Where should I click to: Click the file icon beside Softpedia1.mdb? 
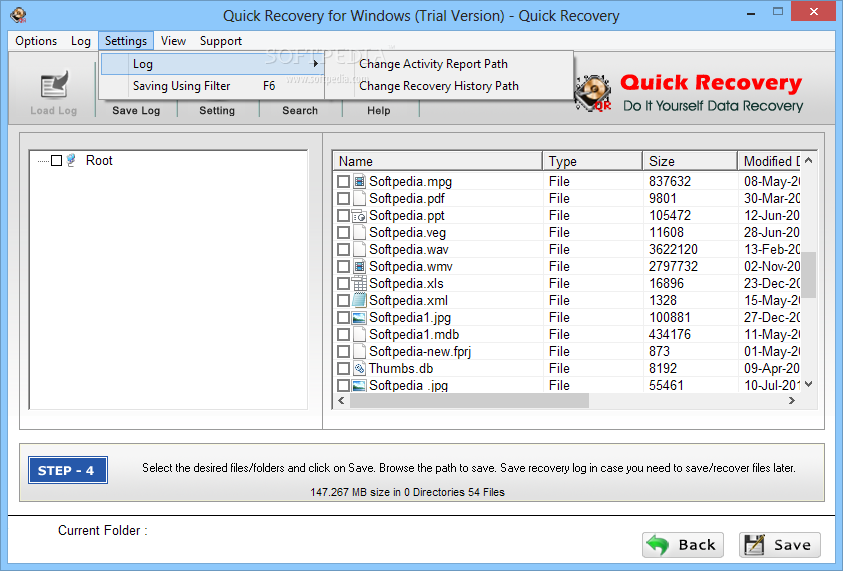point(360,334)
